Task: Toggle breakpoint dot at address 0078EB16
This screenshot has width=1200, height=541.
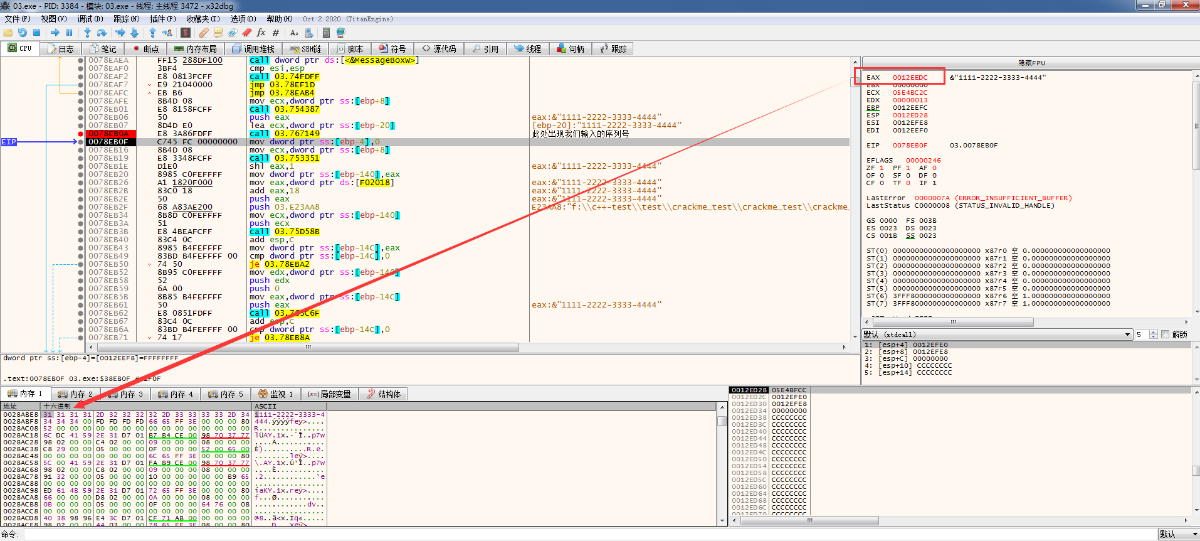Action: pos(81,150)
